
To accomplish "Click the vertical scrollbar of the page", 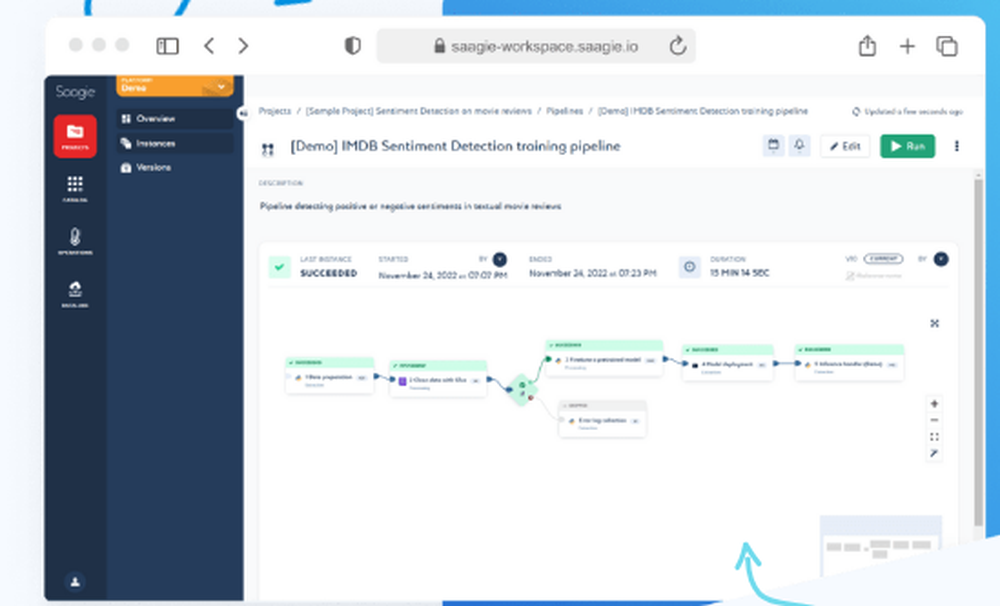I will click(x=979, y=353).
